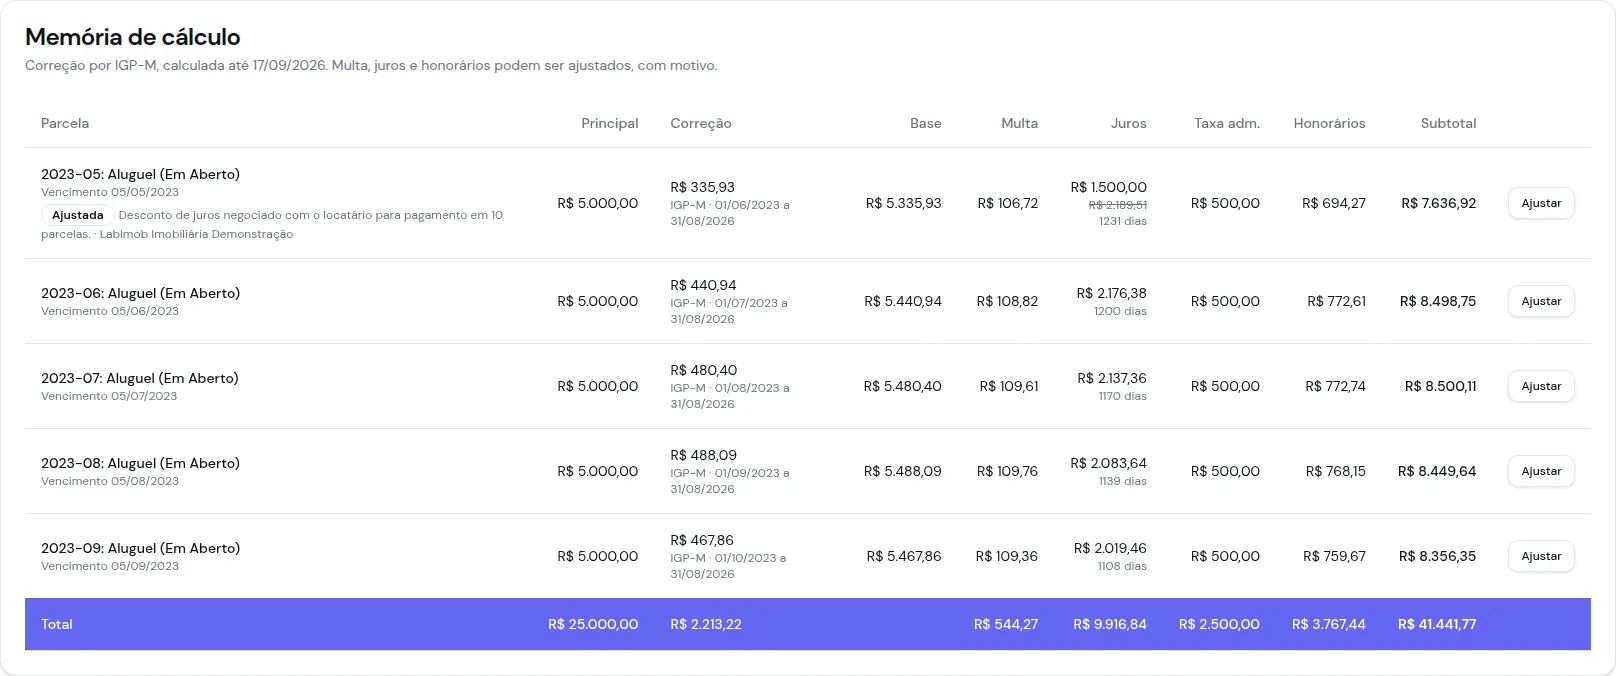
Task: Click the subtotal R$ 8.500,11
Action: [x=1441, y=386]
